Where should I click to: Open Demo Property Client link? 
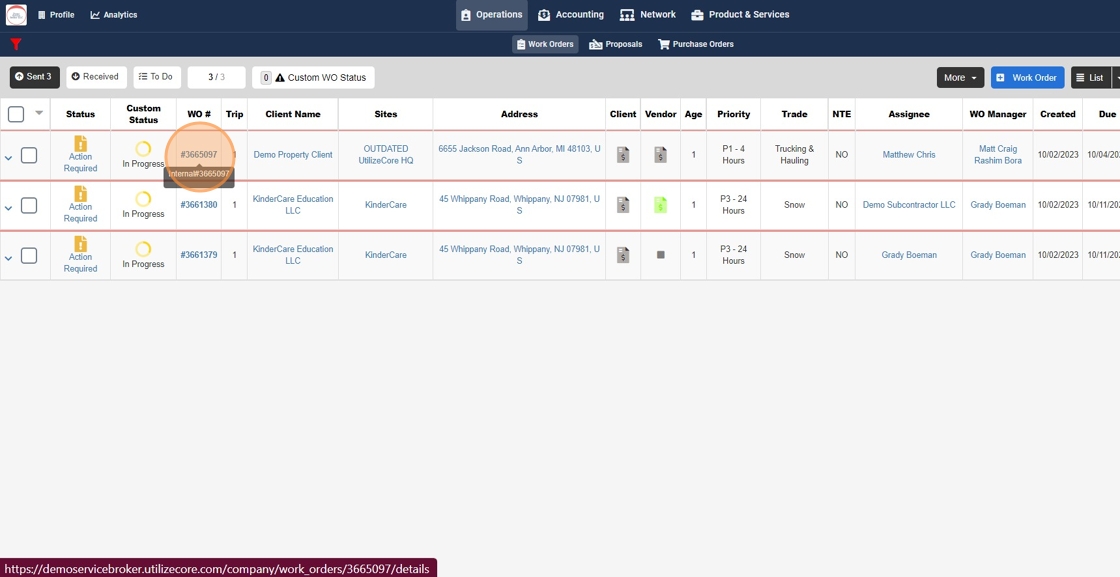(293, 154)
